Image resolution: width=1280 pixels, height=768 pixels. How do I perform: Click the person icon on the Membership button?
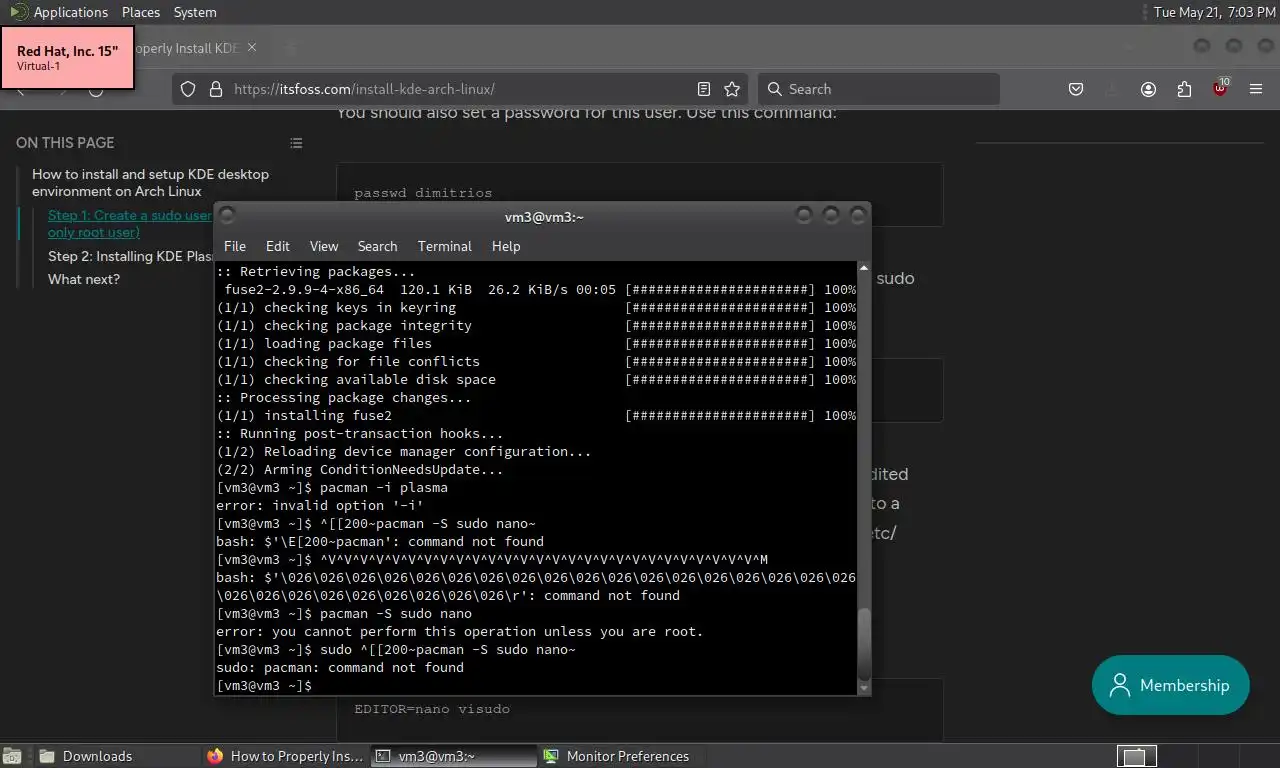pos(1120,685)
